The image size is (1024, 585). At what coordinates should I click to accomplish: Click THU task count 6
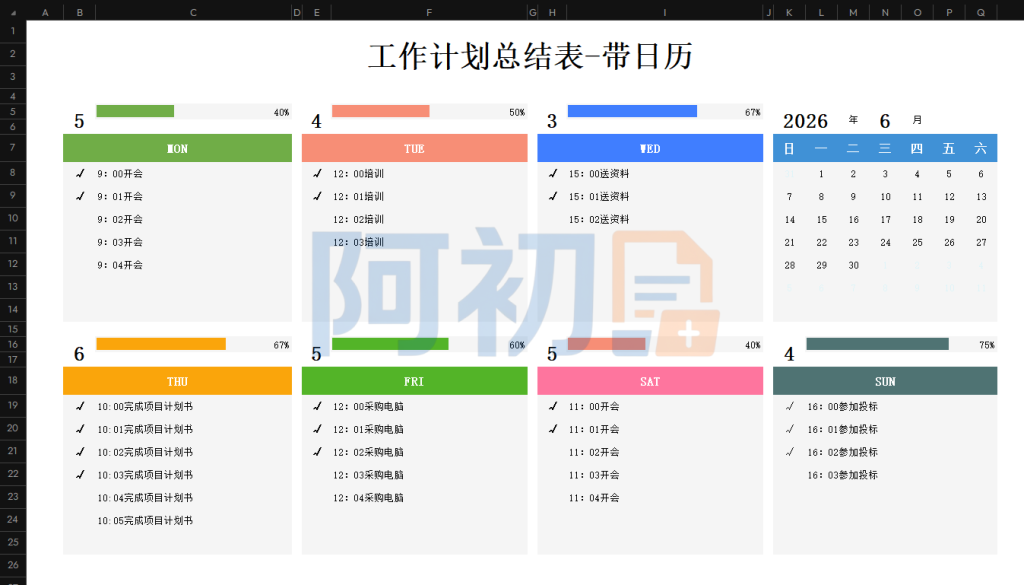79,355
